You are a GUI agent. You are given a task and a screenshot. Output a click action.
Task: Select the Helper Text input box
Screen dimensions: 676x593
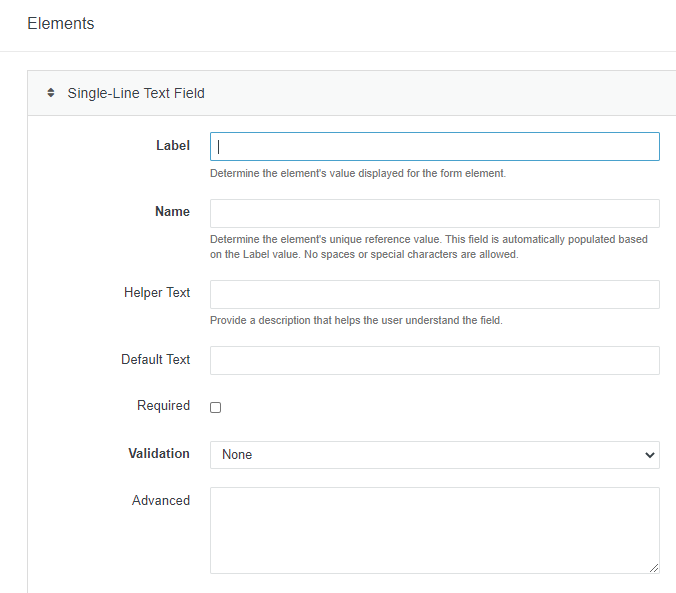(434, 294)
